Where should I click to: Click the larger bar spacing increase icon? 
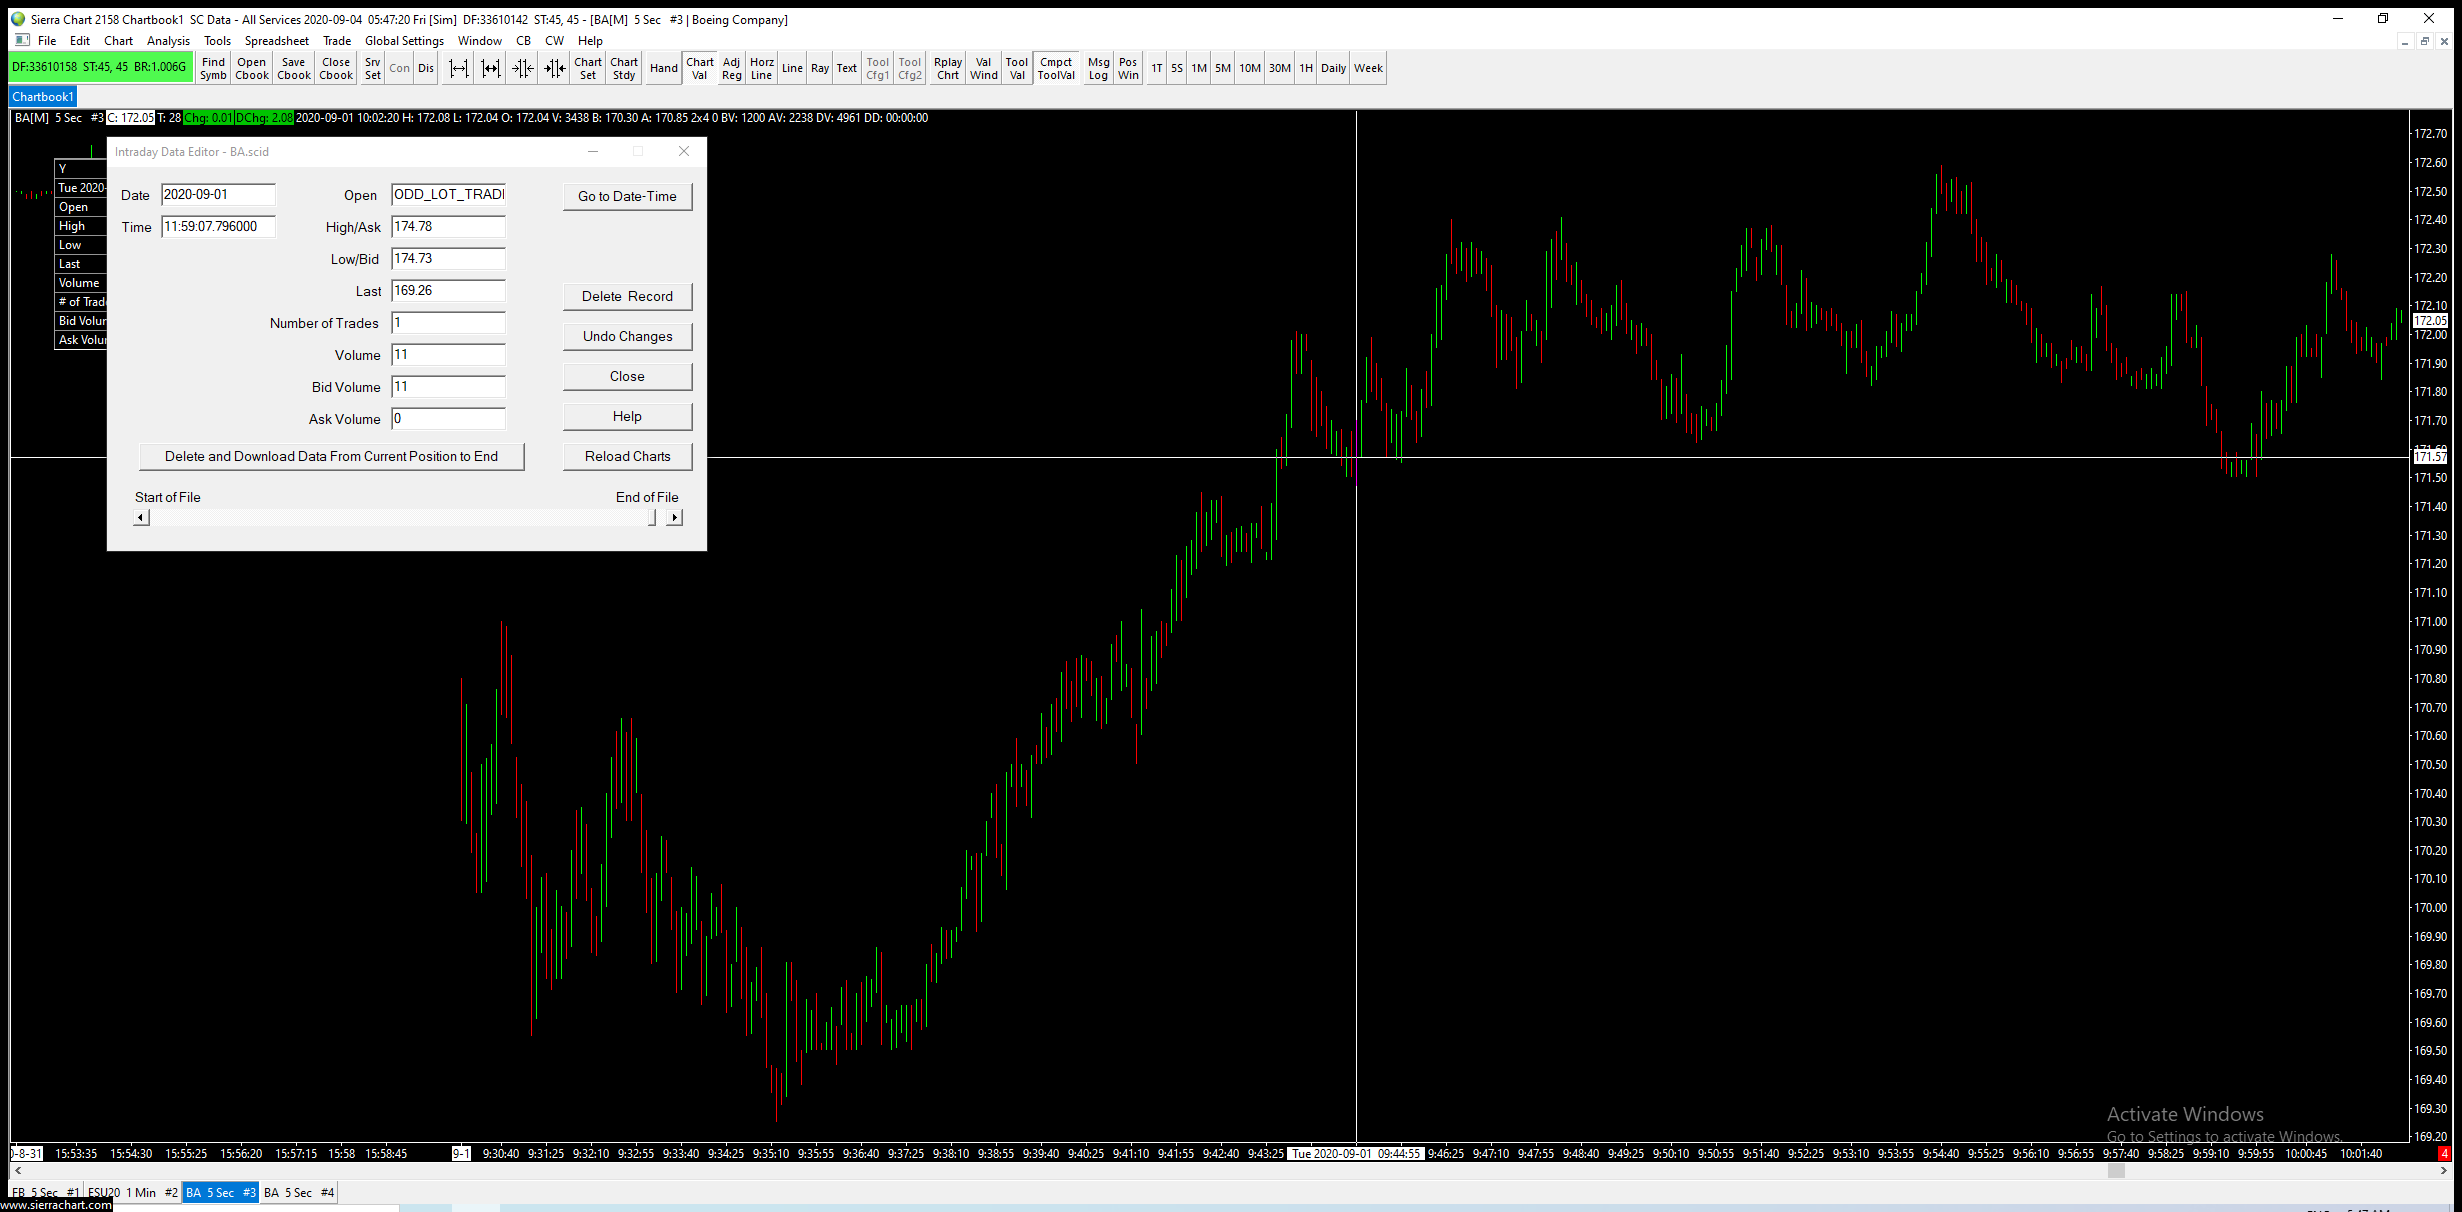click(491, 68)
